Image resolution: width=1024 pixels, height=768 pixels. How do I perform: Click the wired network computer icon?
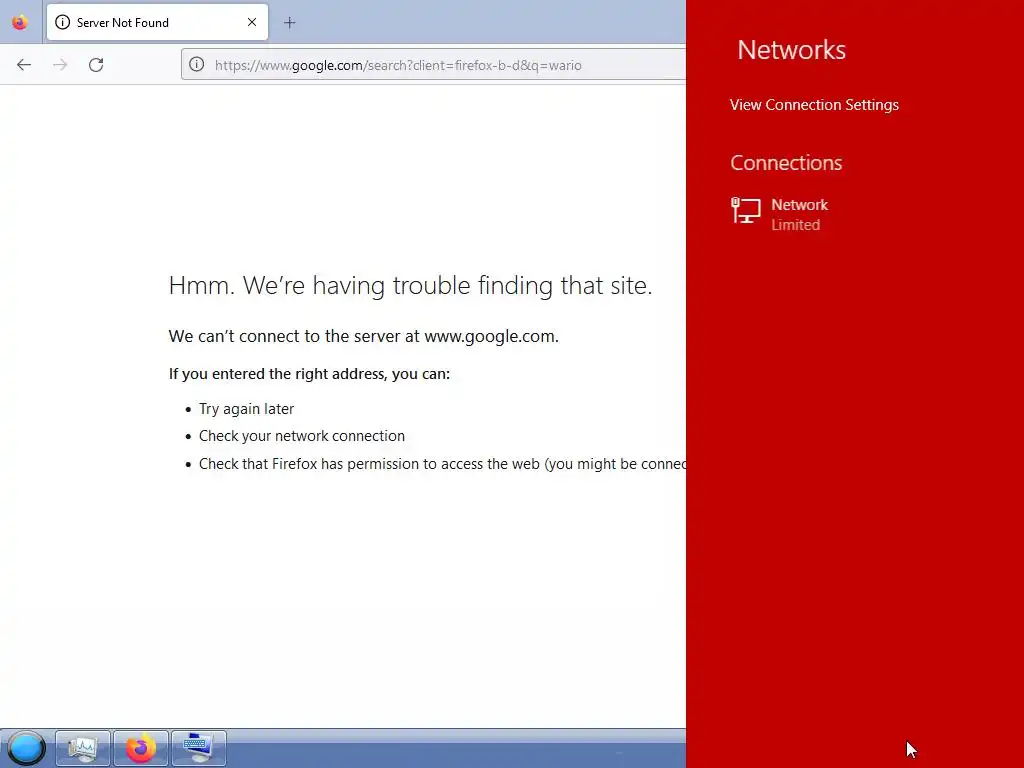pyautogui.click(x=746, y=211)
